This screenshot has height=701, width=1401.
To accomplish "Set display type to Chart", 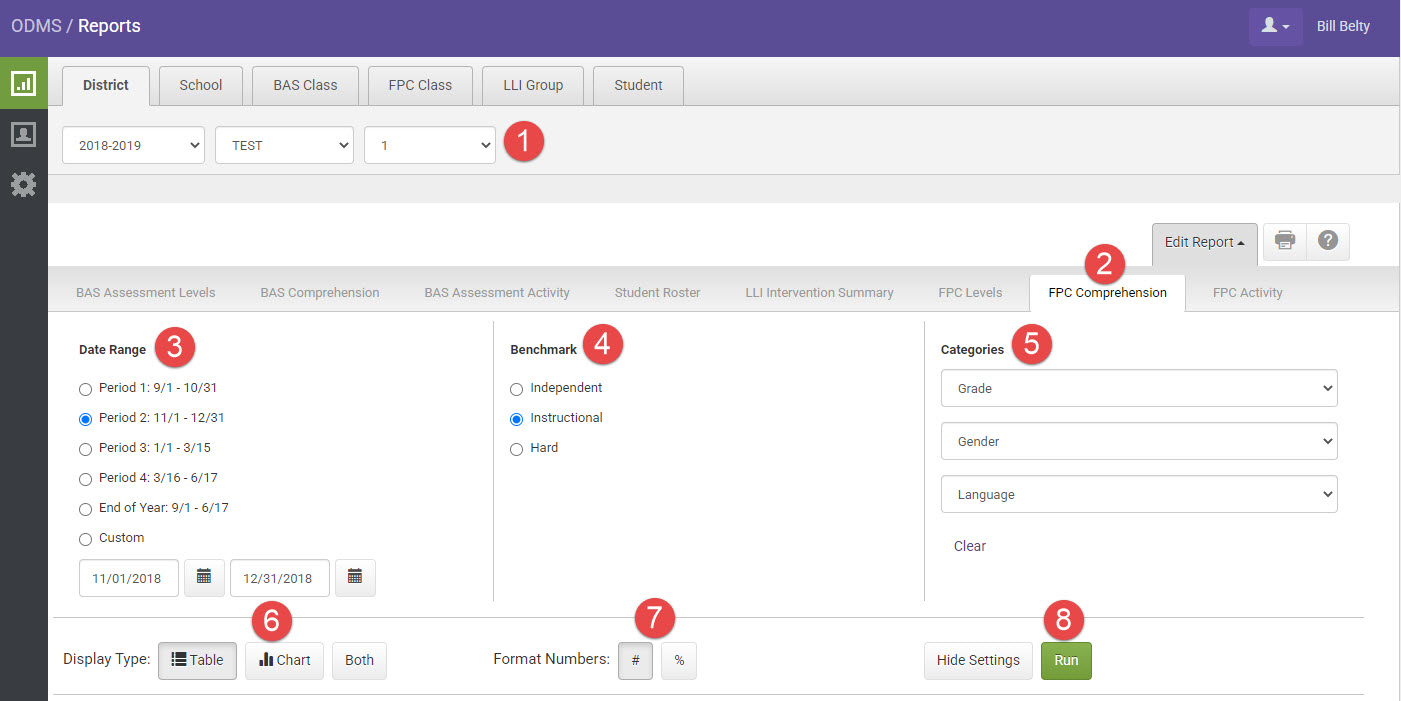I will click(x=284, y=660).
